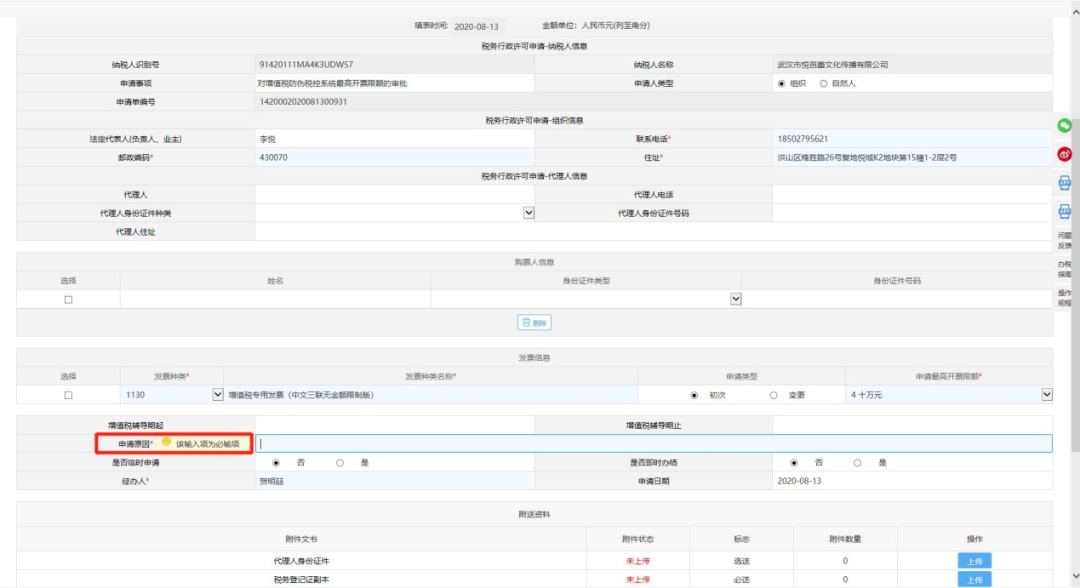
Task: Click taxpayer name 武汉市悦芭蕾文化传播有限公司
Action: 833,65
